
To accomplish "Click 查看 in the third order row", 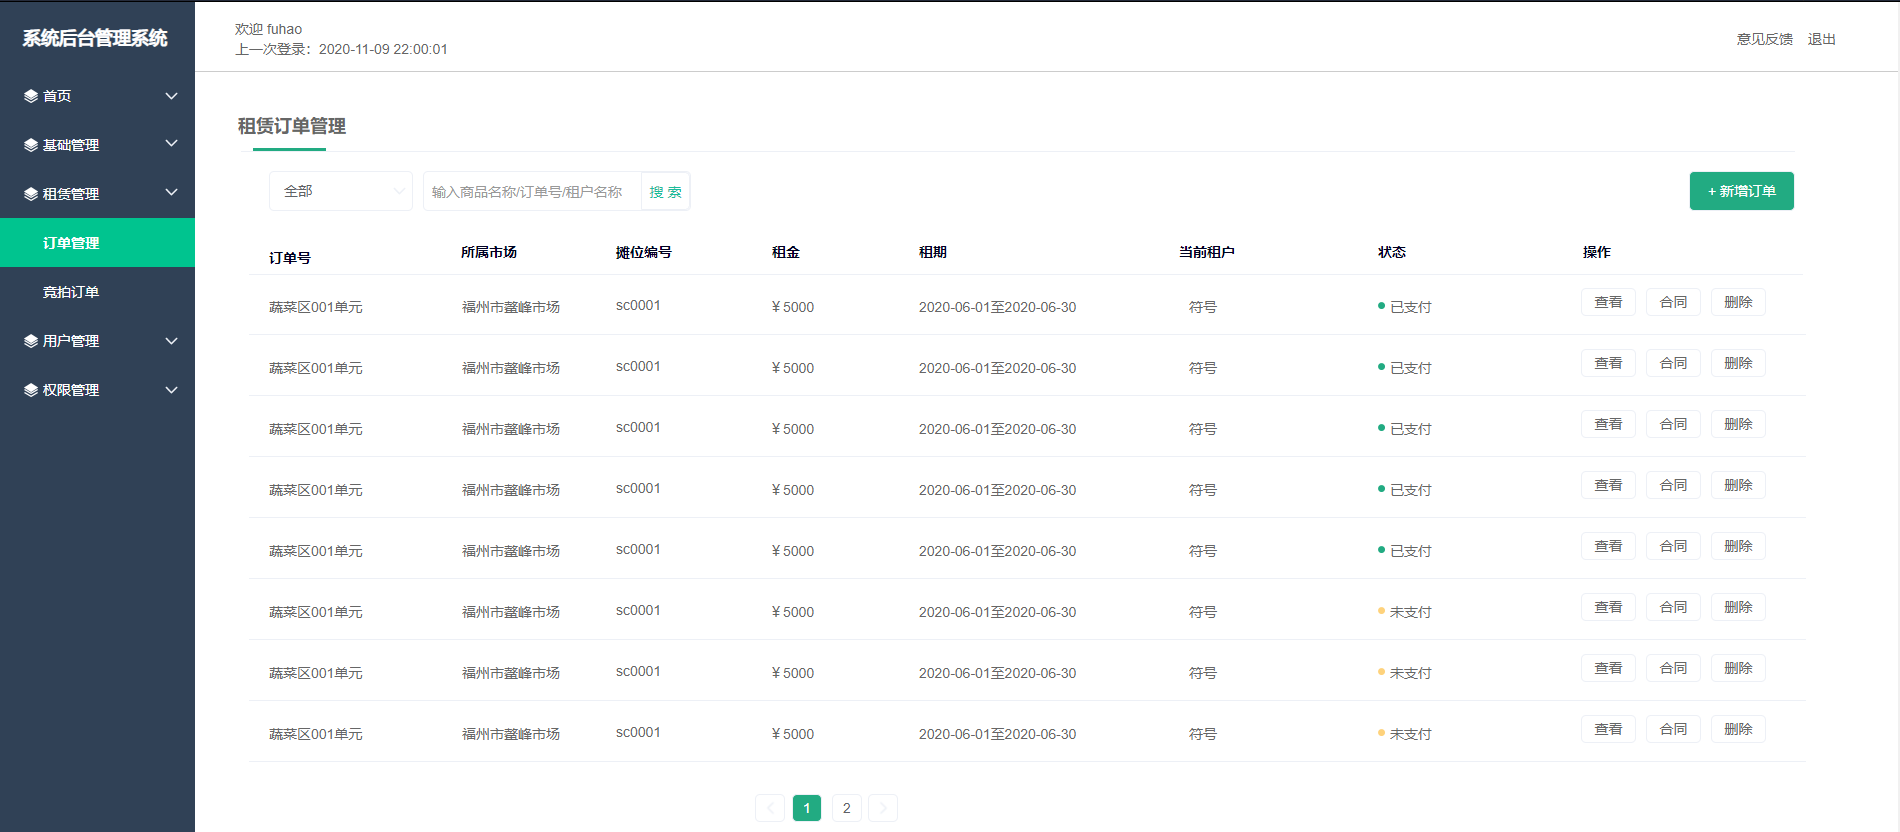I will pos(1608,424).
